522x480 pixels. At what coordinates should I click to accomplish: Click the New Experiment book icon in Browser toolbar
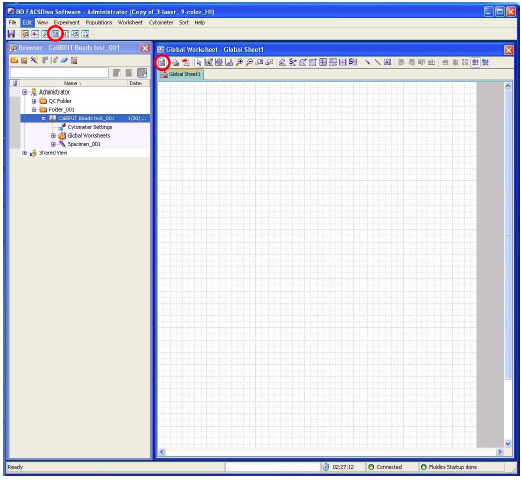coord(24,60)
